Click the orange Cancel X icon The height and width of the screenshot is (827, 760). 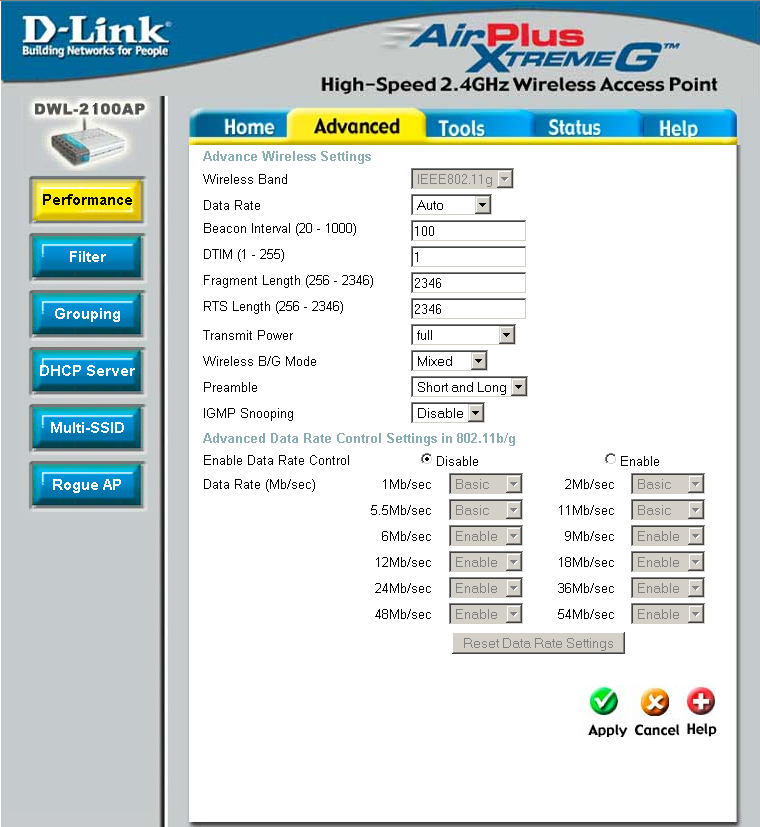point(655,702)
